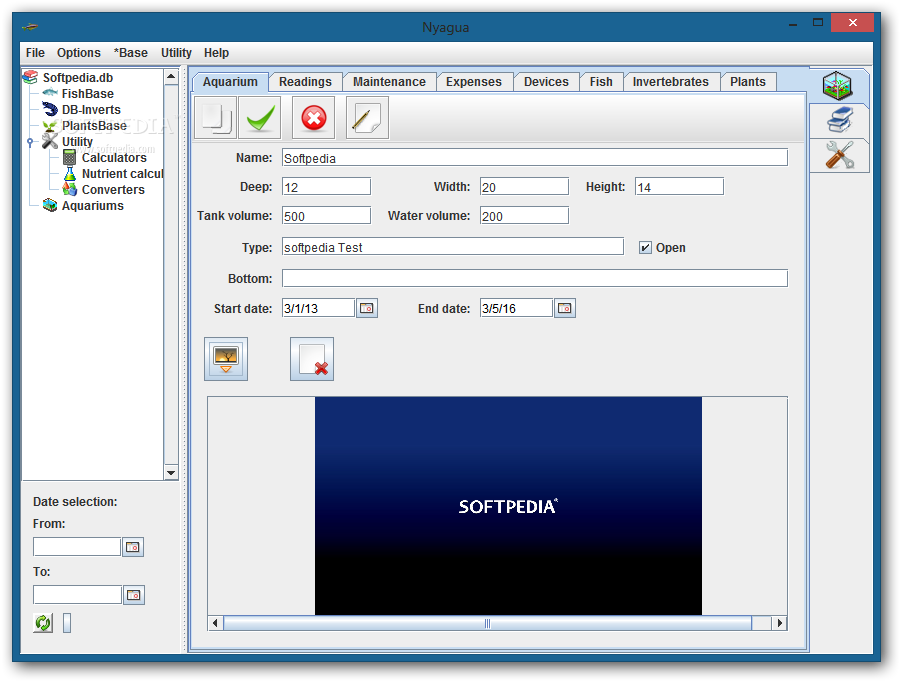Click the FishBase fish icon
This screenshot has width=901, height=682.
tap(50, 93)
